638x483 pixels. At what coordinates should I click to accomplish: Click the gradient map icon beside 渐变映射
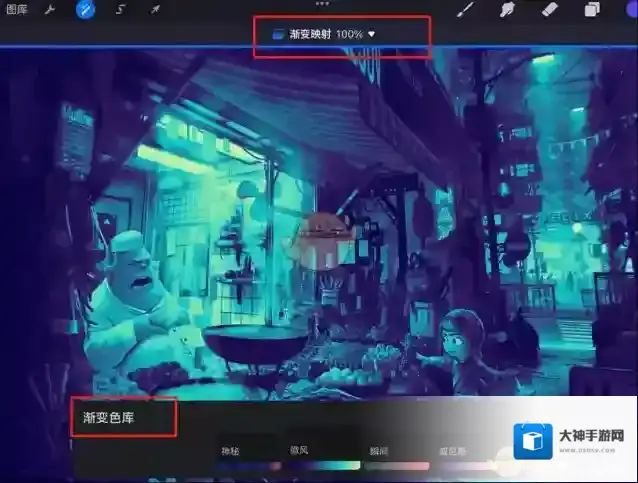(x=278, y=35)
